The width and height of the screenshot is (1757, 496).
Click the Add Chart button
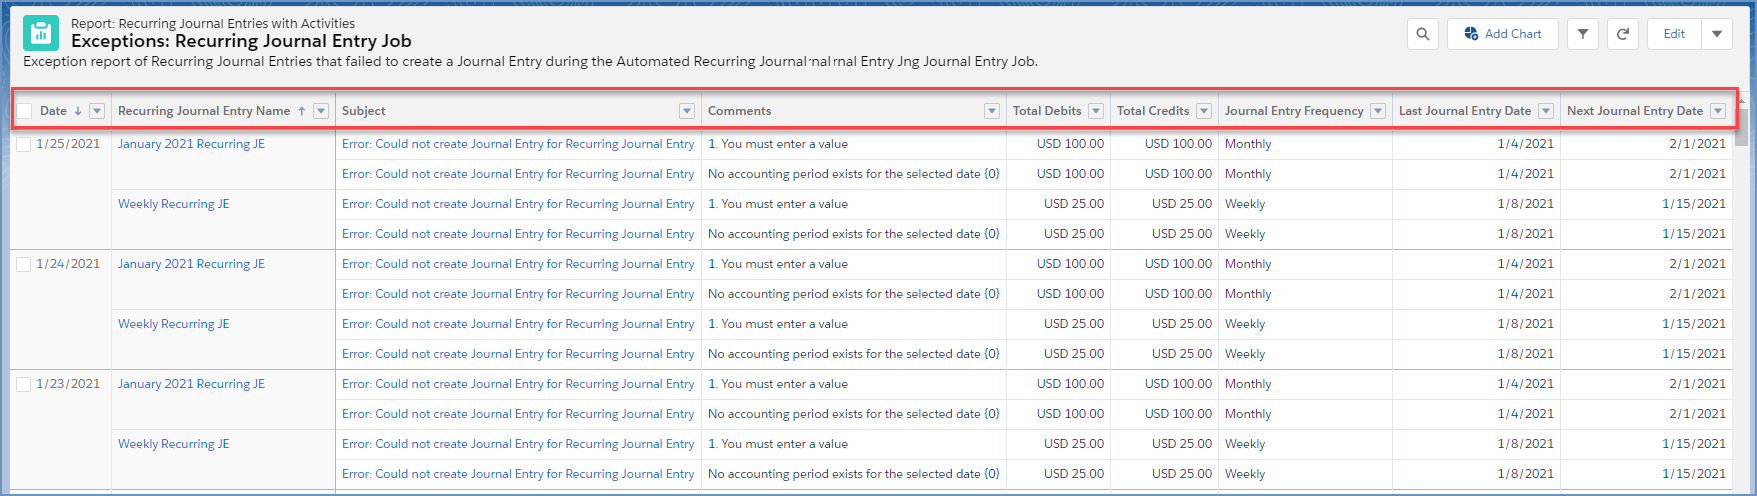pos(1502,34)
